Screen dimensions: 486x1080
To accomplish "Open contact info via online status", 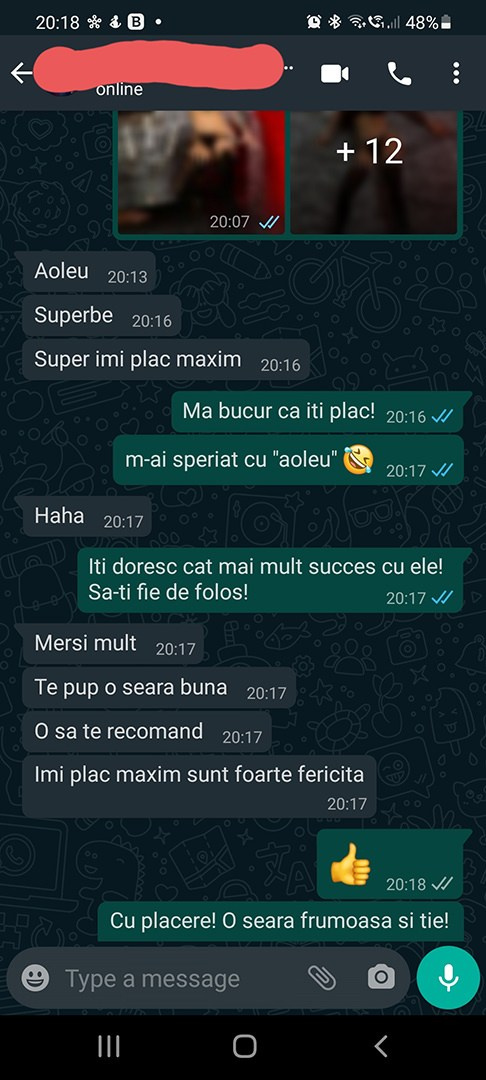I will point(119,90).
